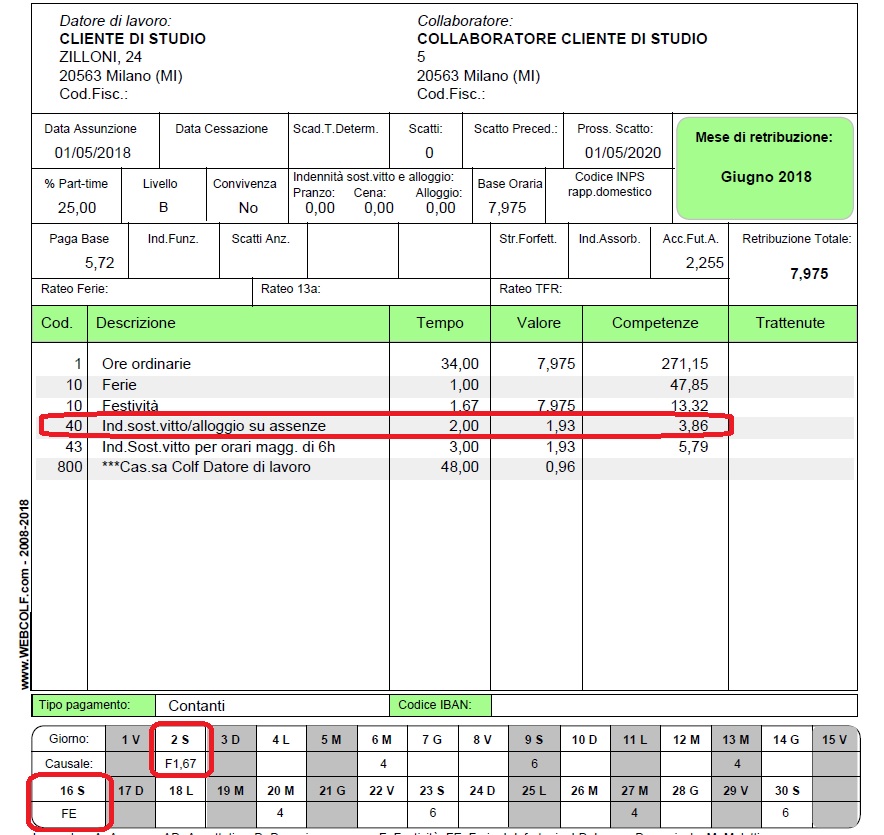Click the empty Codice IBAN field

672,705
